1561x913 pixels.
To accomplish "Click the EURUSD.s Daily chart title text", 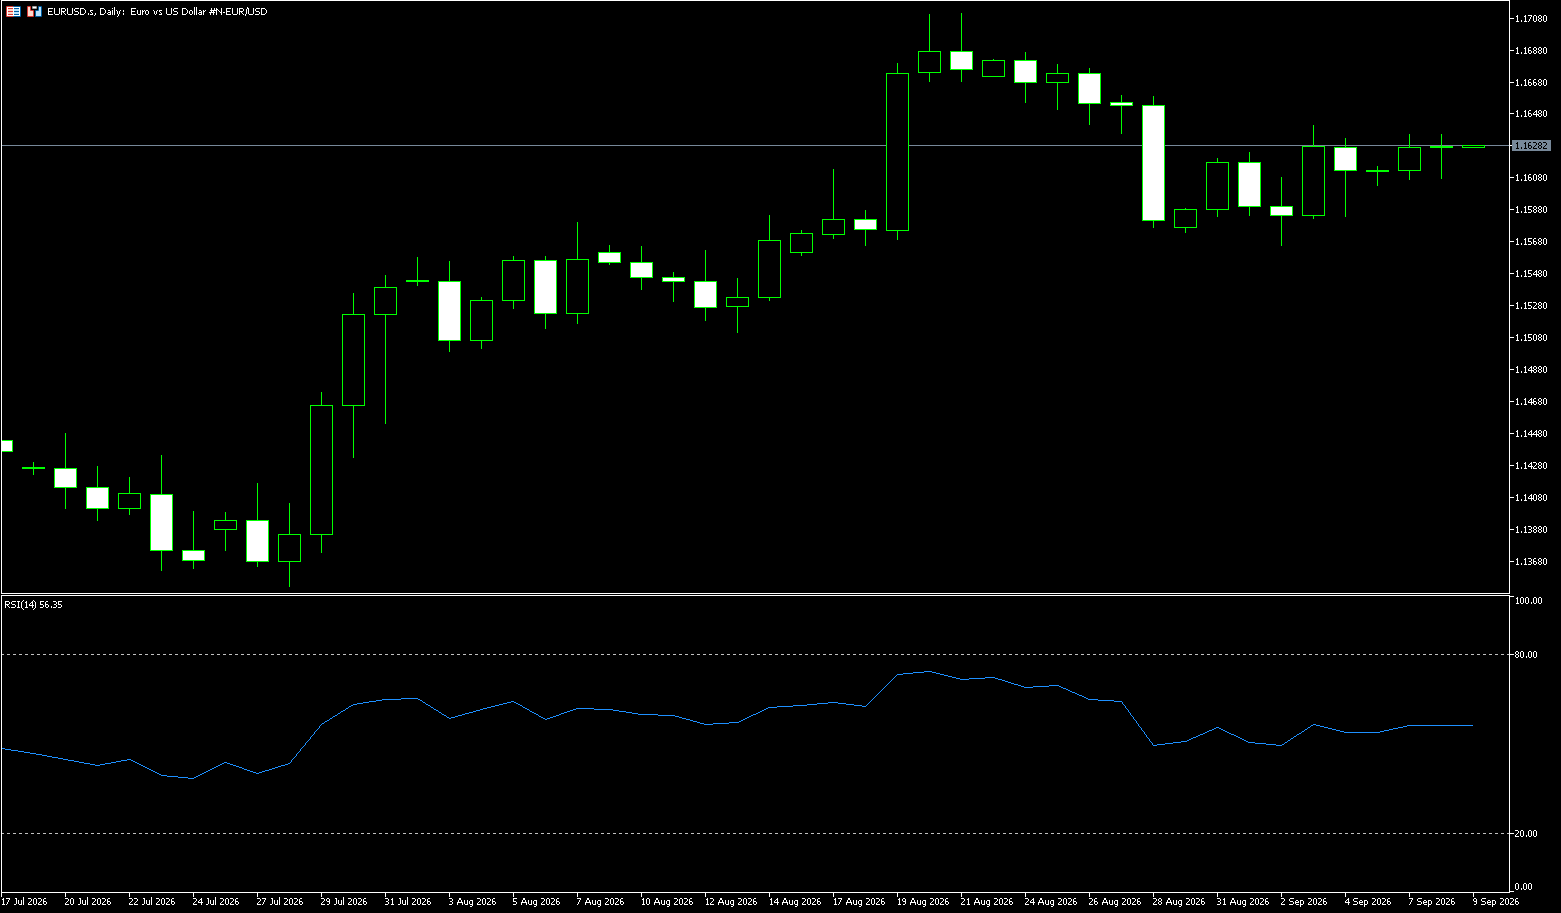I will pos(157,11).
